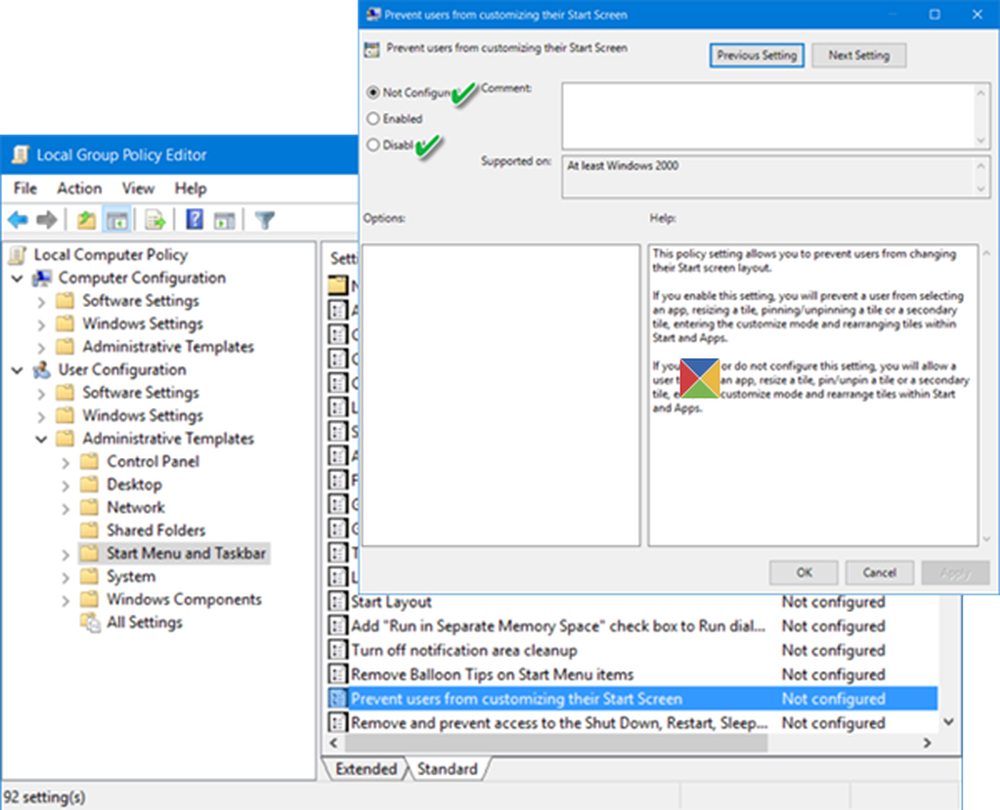Expand the System folder in tree

pos(65,577)
